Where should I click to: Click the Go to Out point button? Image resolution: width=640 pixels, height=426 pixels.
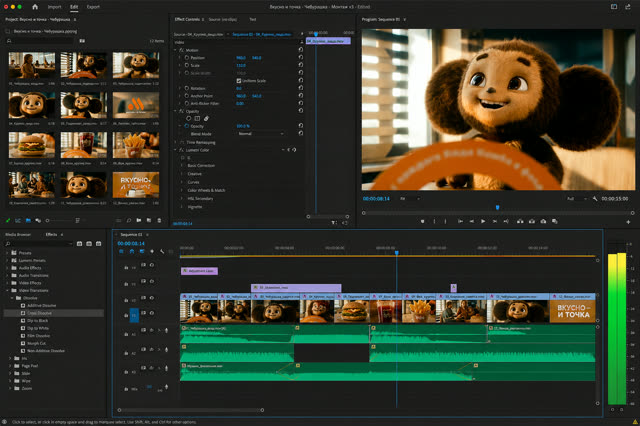coord(506,221)
